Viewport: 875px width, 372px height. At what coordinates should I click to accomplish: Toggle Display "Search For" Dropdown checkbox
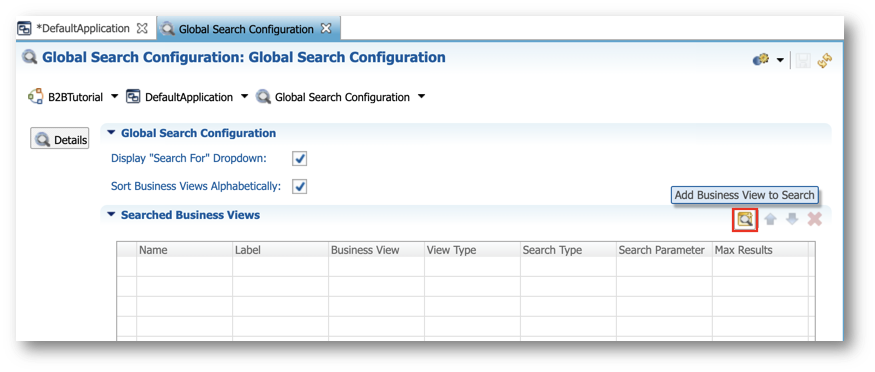(x=300, y=159)
